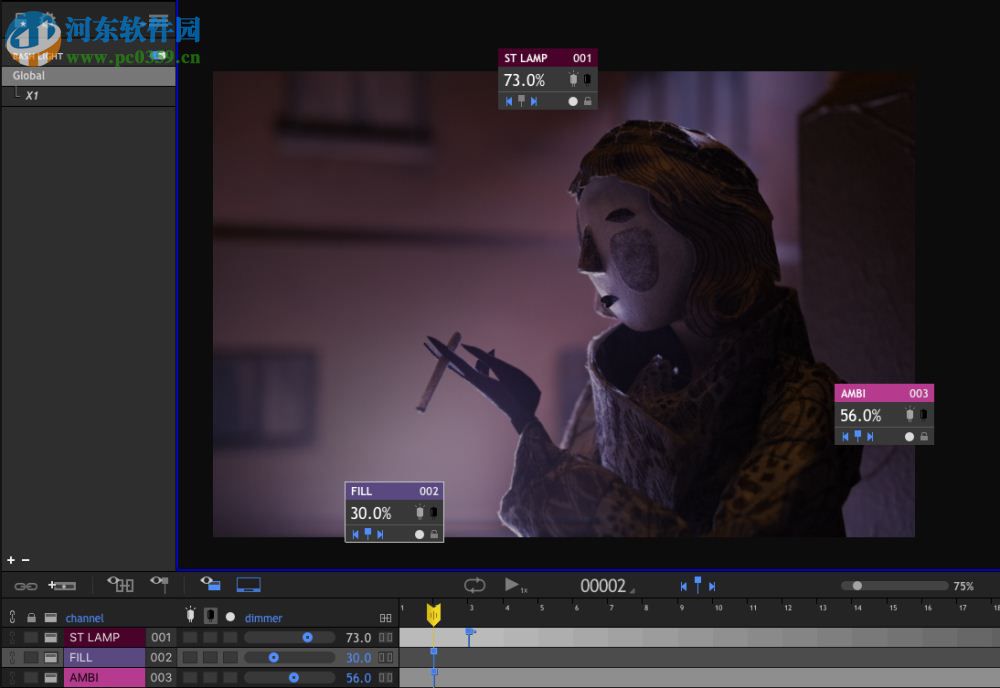Enable loop playback in the transport bar
Screen dimensions: 1000x688
pyautogui.click(x=472, y=585)
